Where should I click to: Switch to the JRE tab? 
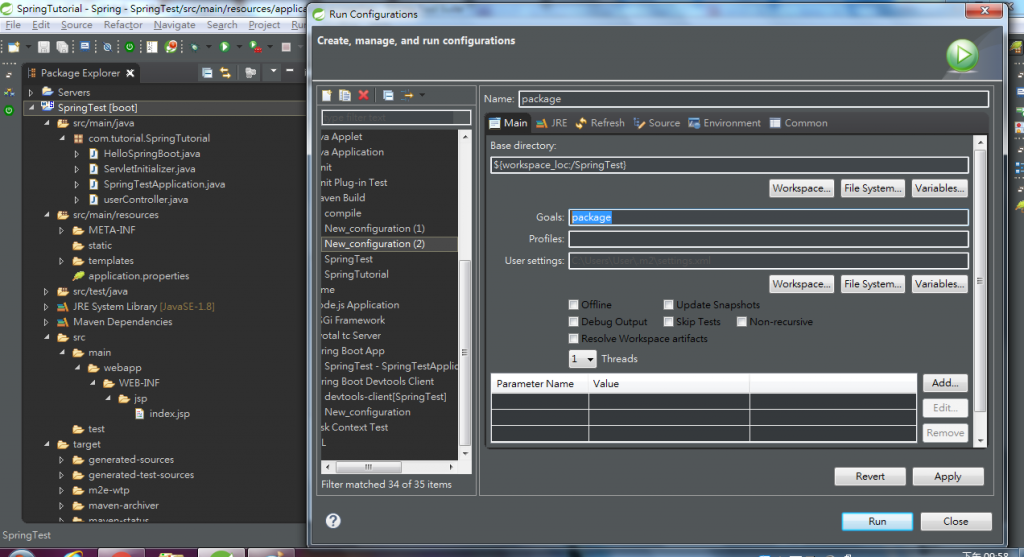click(x=552, y=123)
